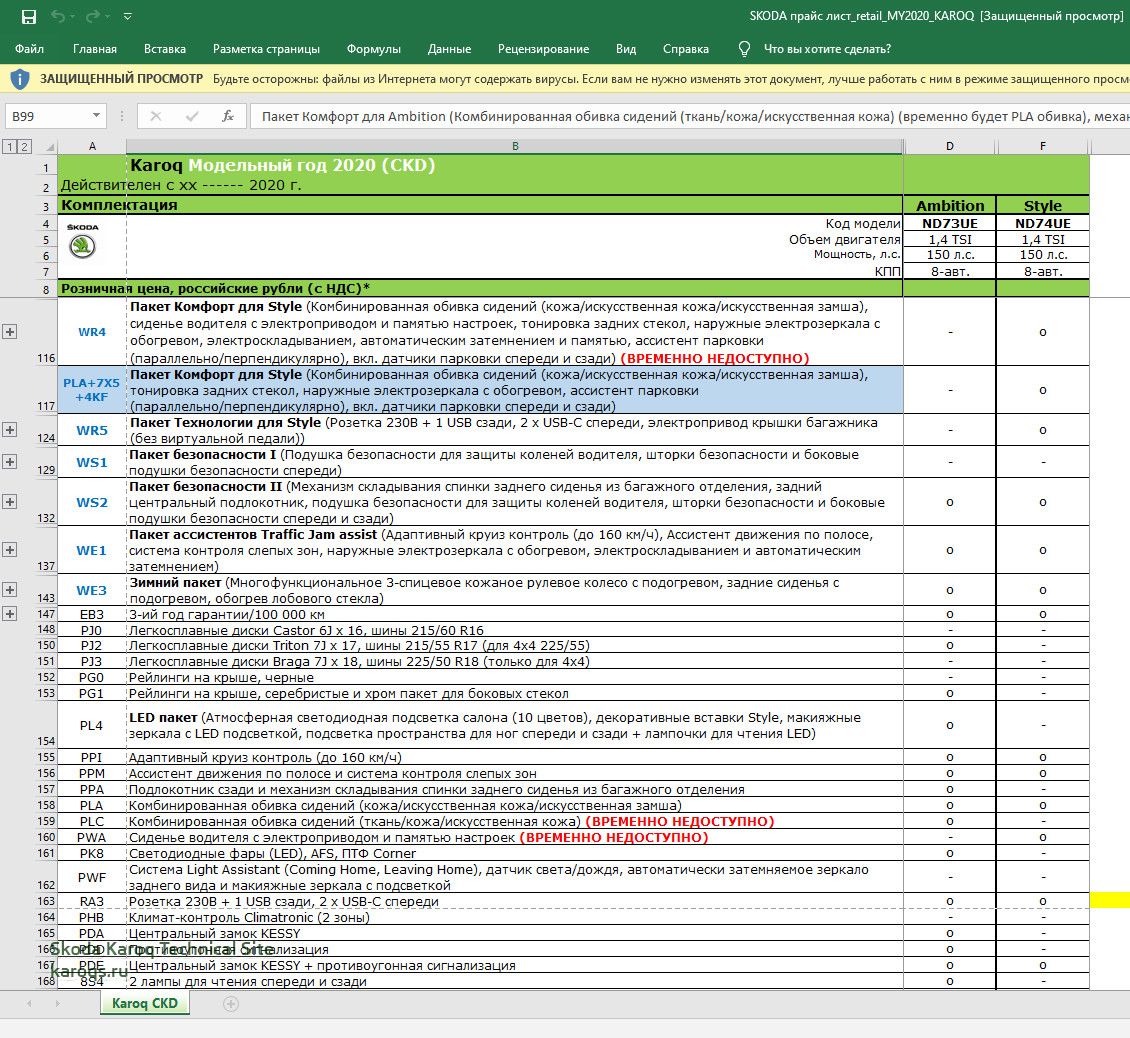Select column A header
Image resolution: width=1130 pixels, height=1038 pixels.
tap(92, 146)
